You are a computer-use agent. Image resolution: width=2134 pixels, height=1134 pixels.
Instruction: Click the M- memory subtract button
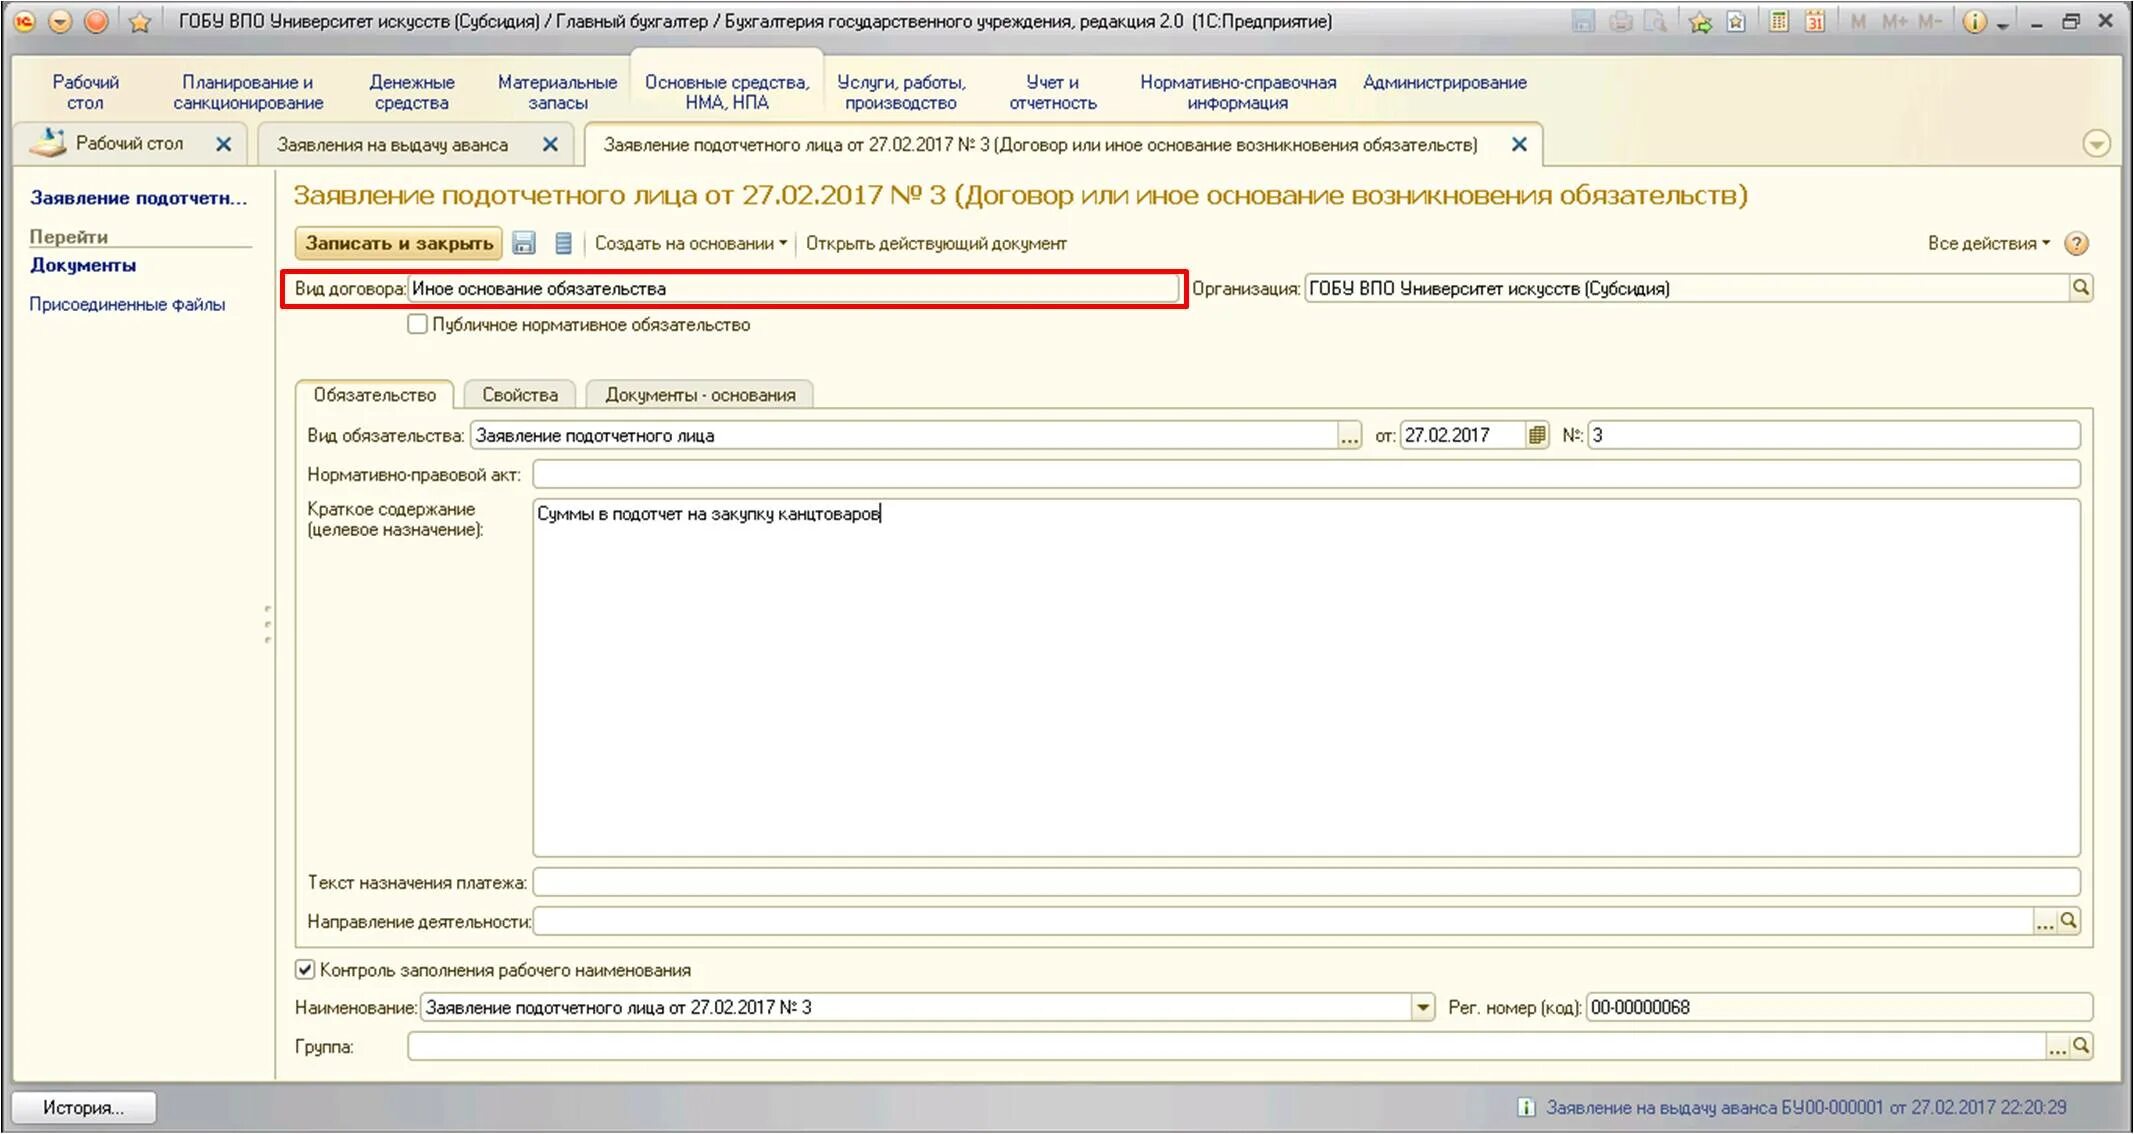(x=1929, y=21)
